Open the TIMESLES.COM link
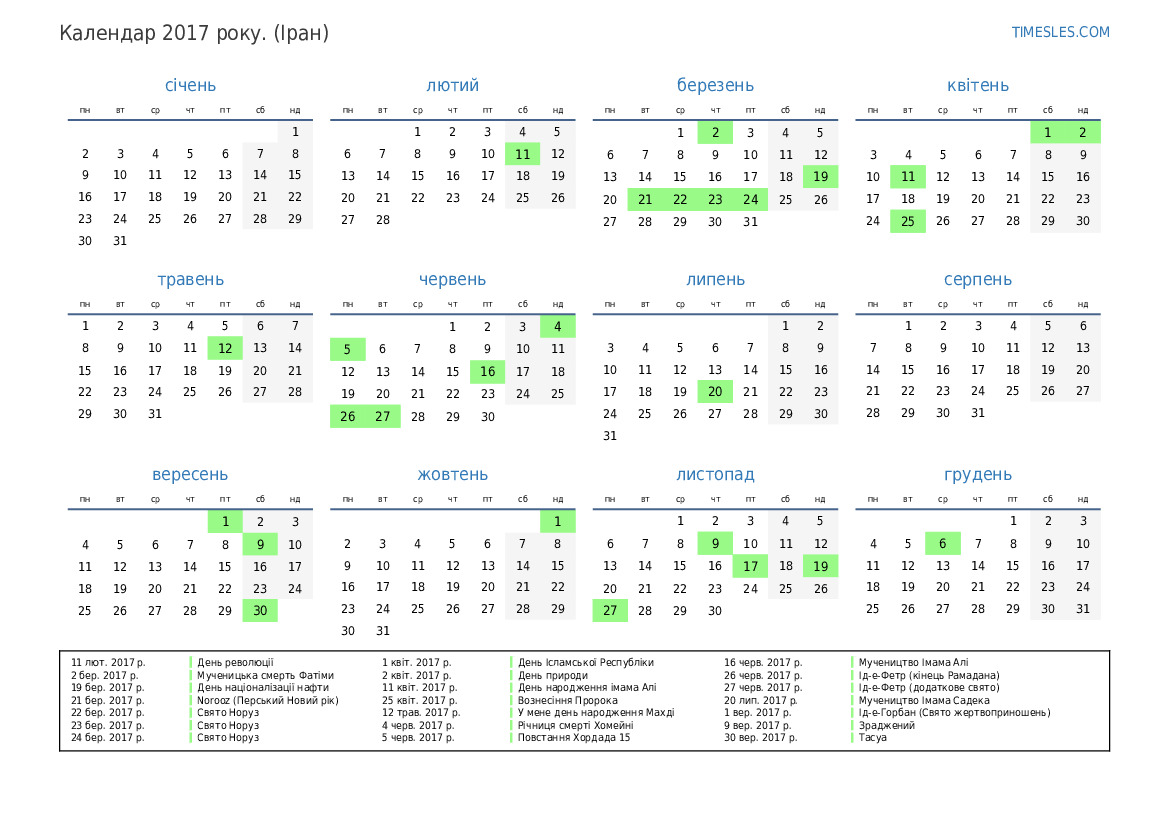The width and height of the screenshot is (1169, 827). pyautogui.click(x=1060, y=32)
